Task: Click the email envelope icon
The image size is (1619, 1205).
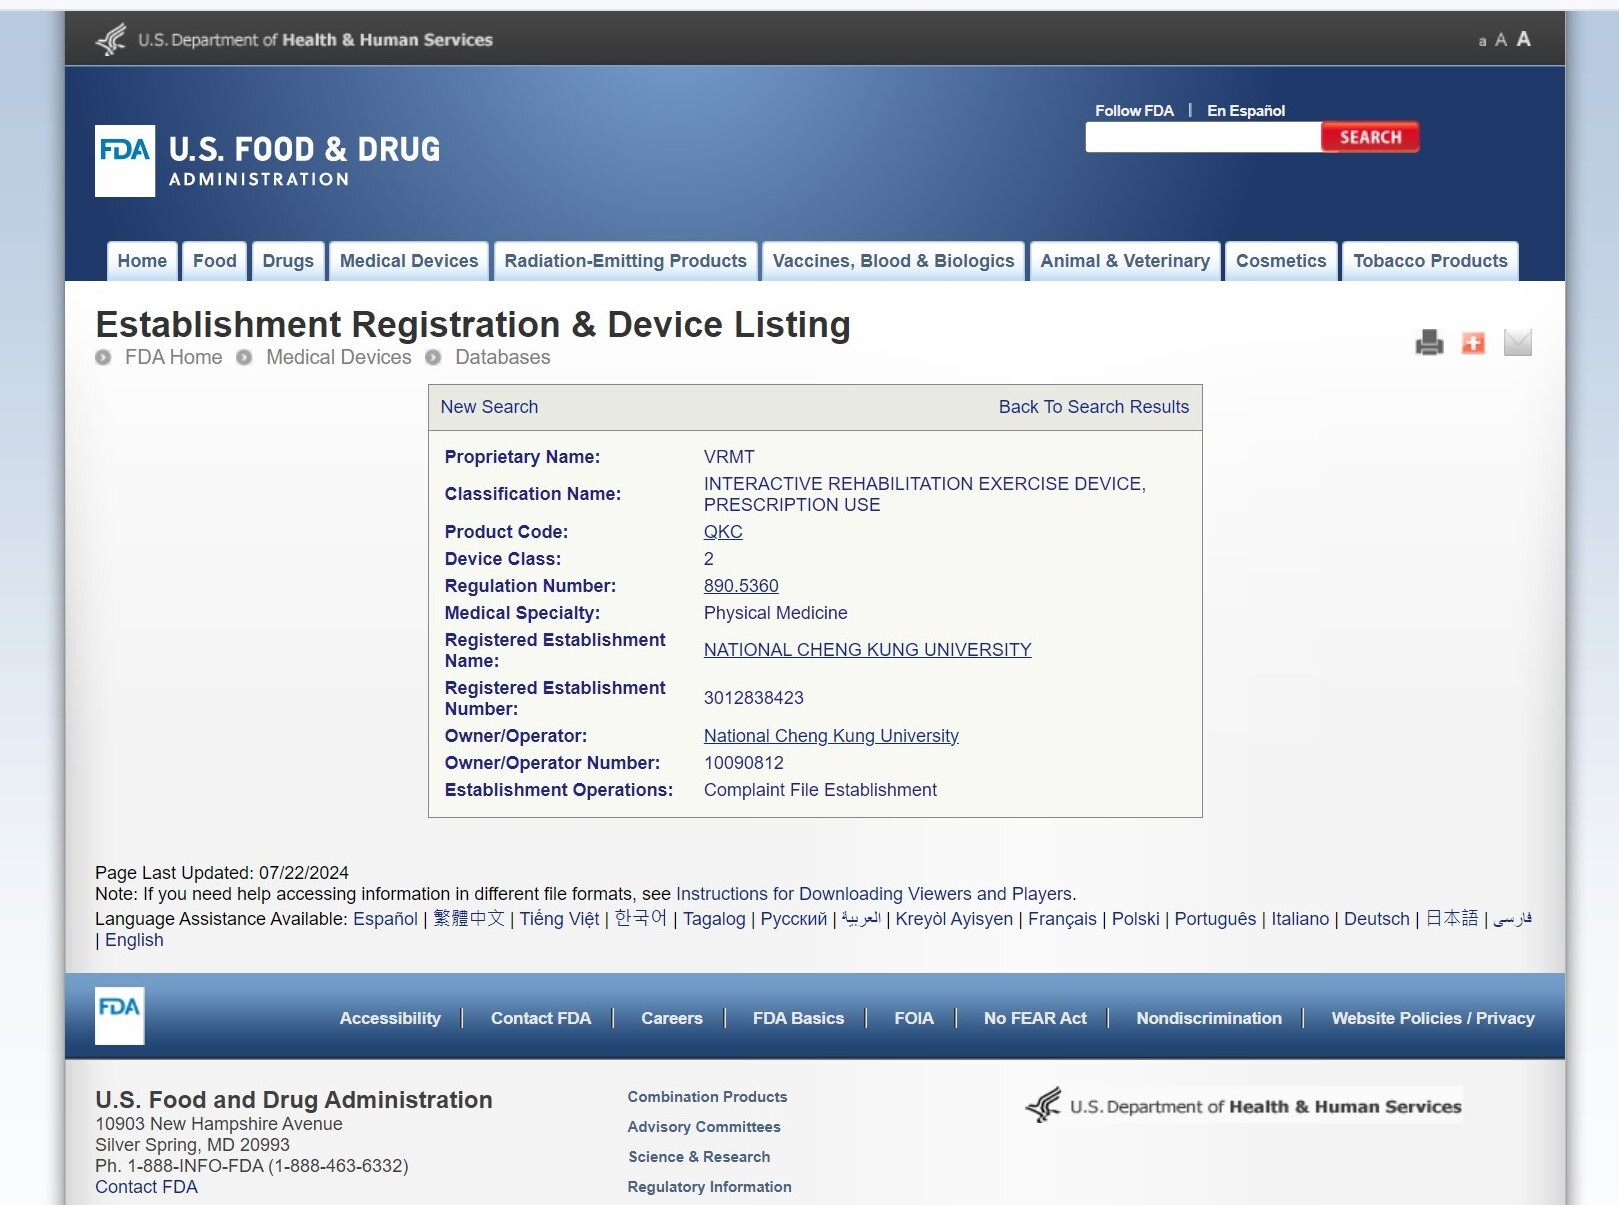Action: click(1518, 343)
